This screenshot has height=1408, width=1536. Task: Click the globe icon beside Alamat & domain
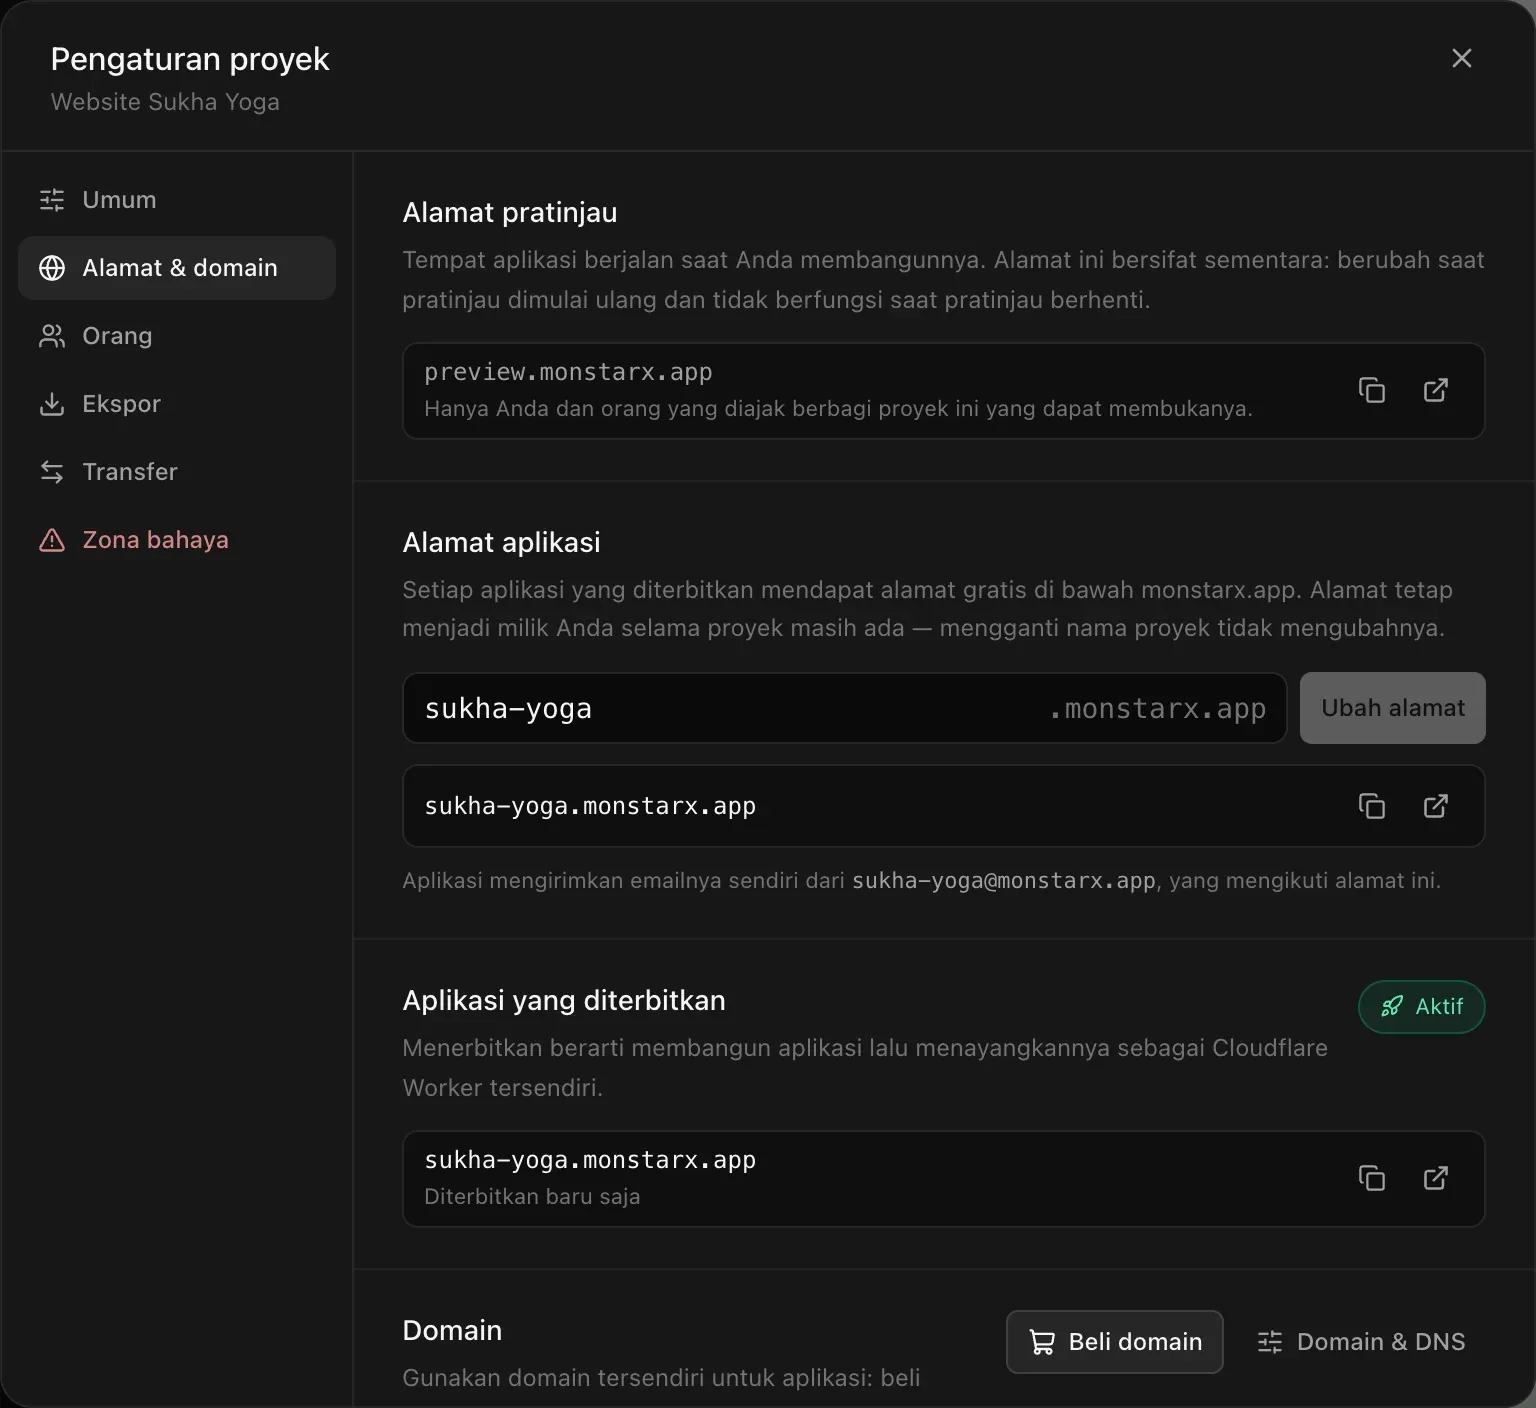click(52, 268)
